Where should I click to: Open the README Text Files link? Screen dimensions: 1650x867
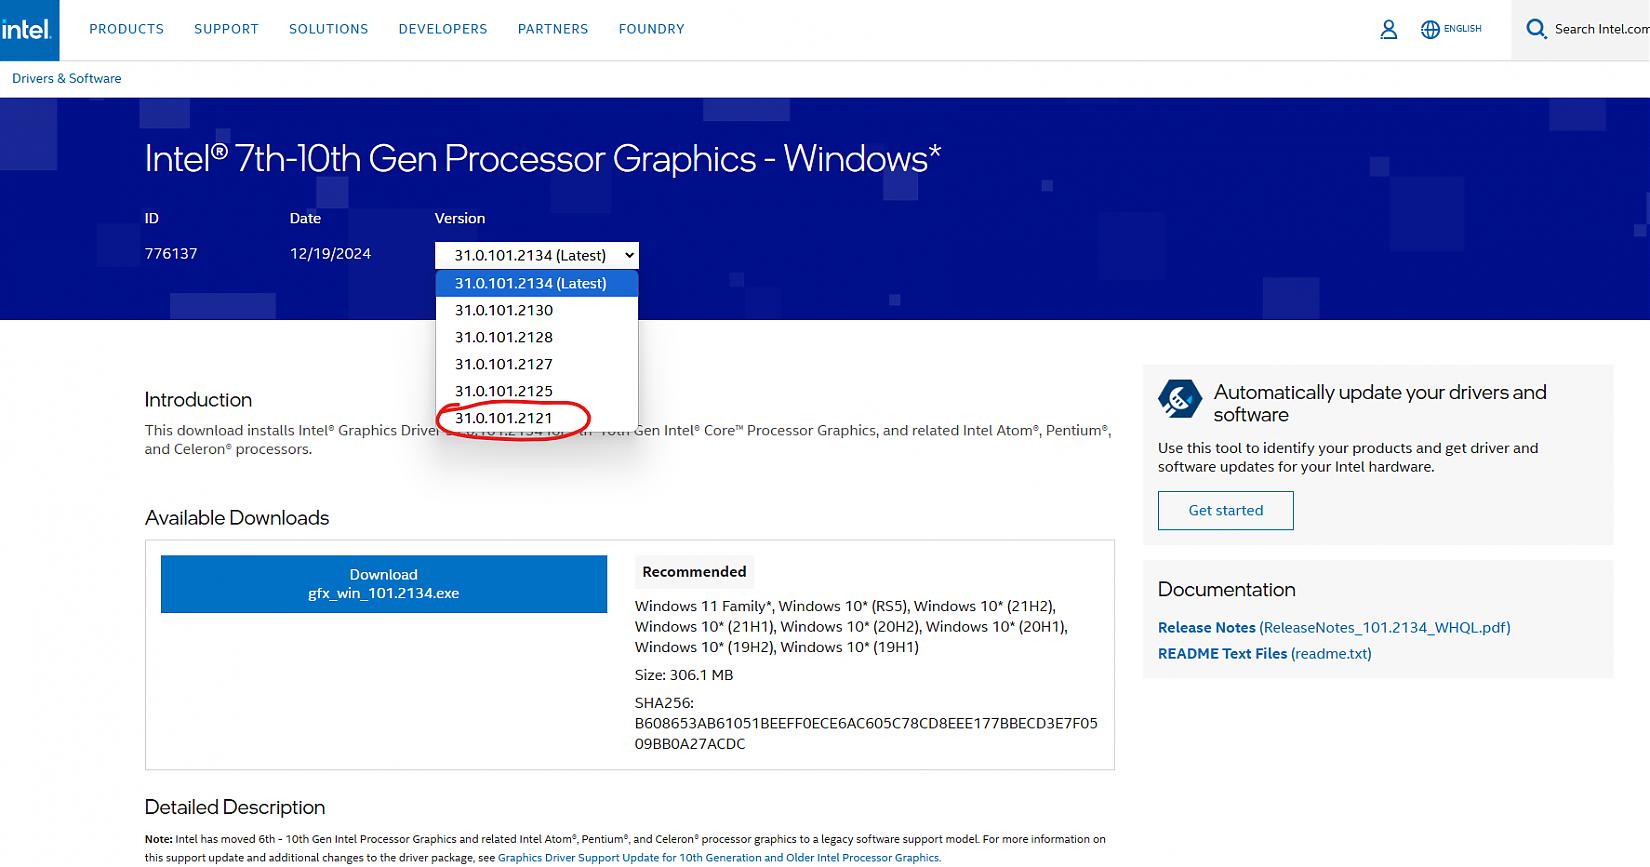[x=1265, y=654]
